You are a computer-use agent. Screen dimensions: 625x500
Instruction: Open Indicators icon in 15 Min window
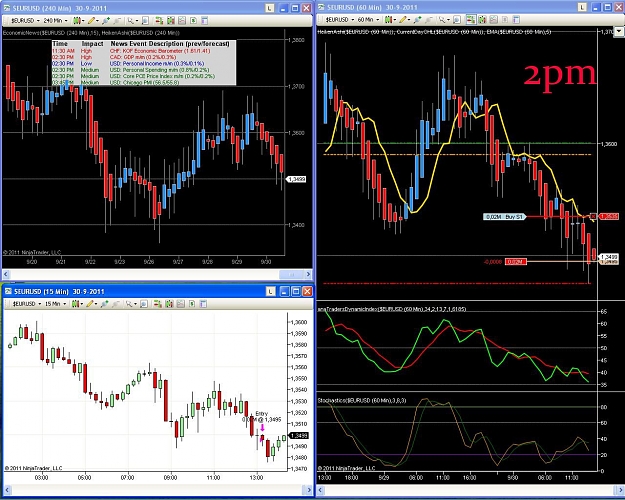181,304
